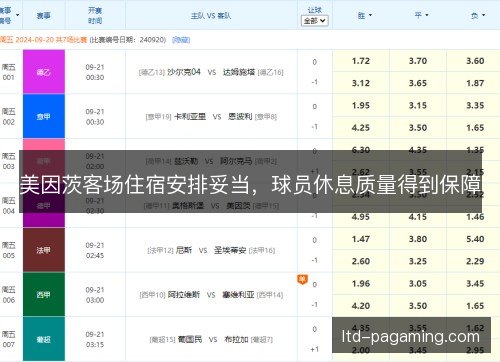500x362 pixels.
Task: Click match number 周五 005
Action: pos(8,250)
